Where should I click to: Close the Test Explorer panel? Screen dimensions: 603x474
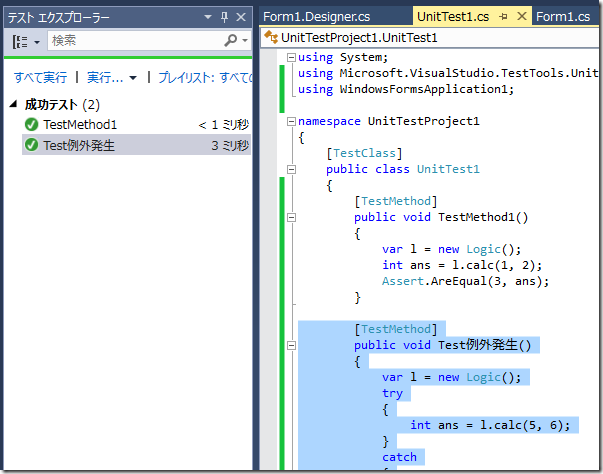(x=241, y=17)
